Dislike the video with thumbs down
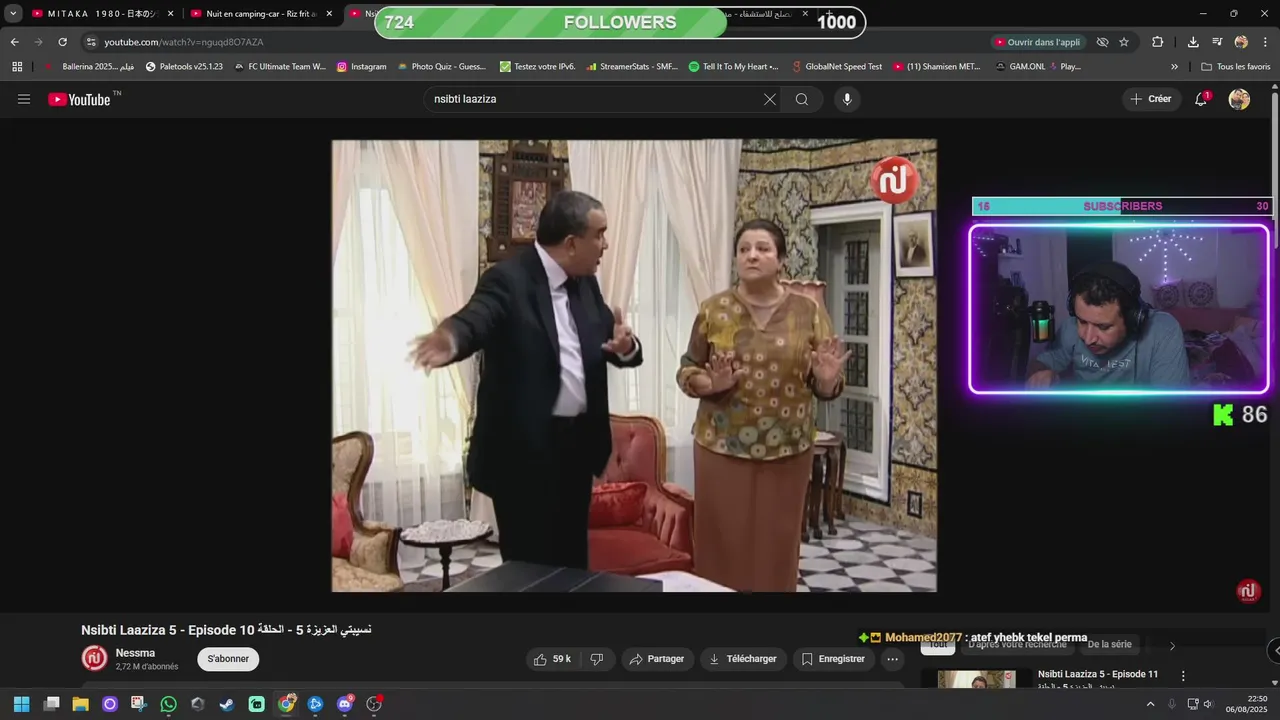 click(x=597, y=659)
